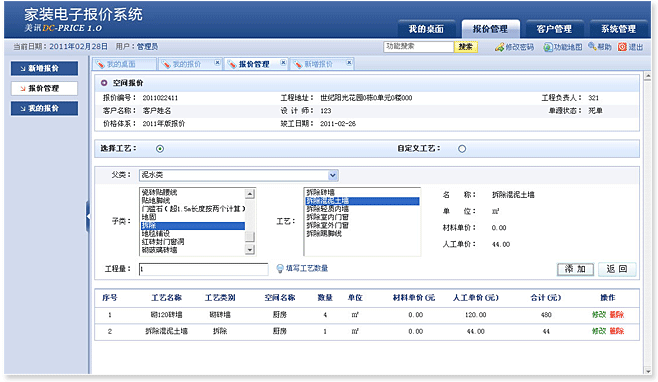Open the 我的桌面 page tab
This screenshot has width=658, height=382.
pos(124,64)
